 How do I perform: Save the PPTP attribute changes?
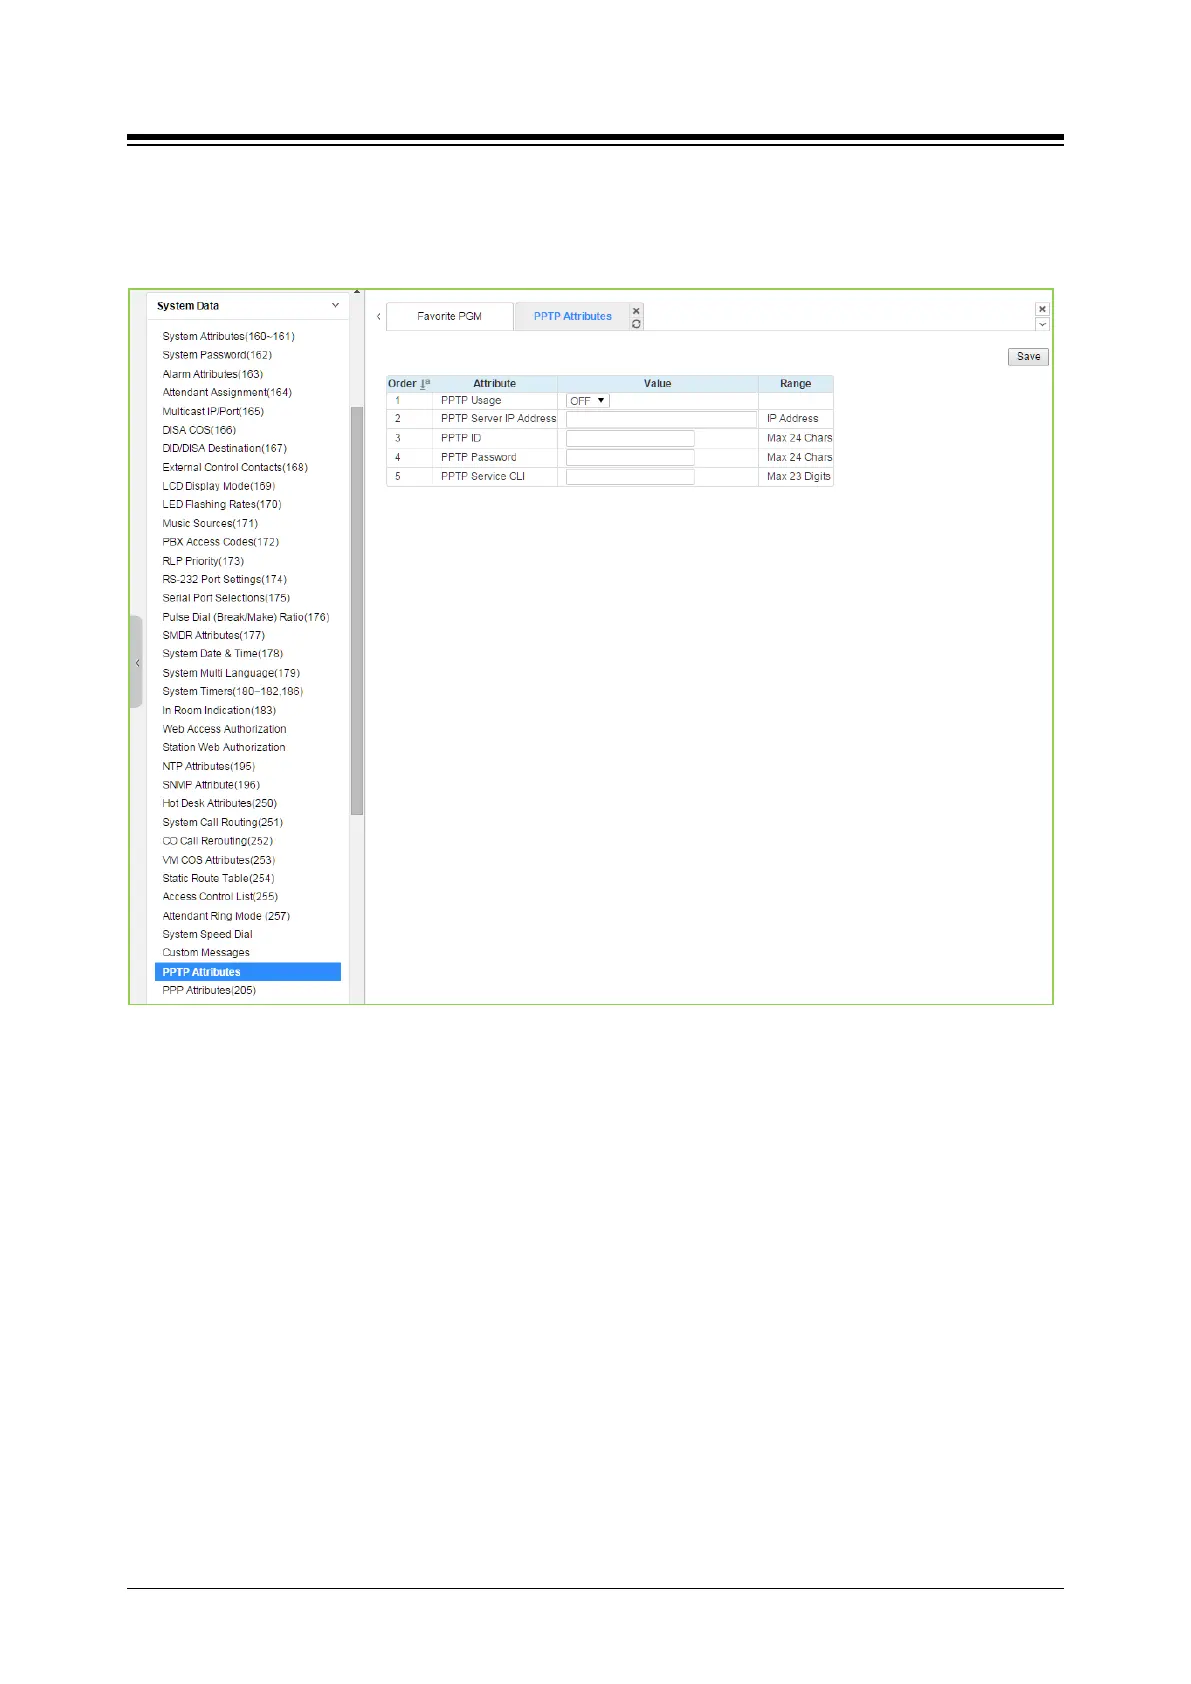pyautogui.click(x=1028, y=357)
